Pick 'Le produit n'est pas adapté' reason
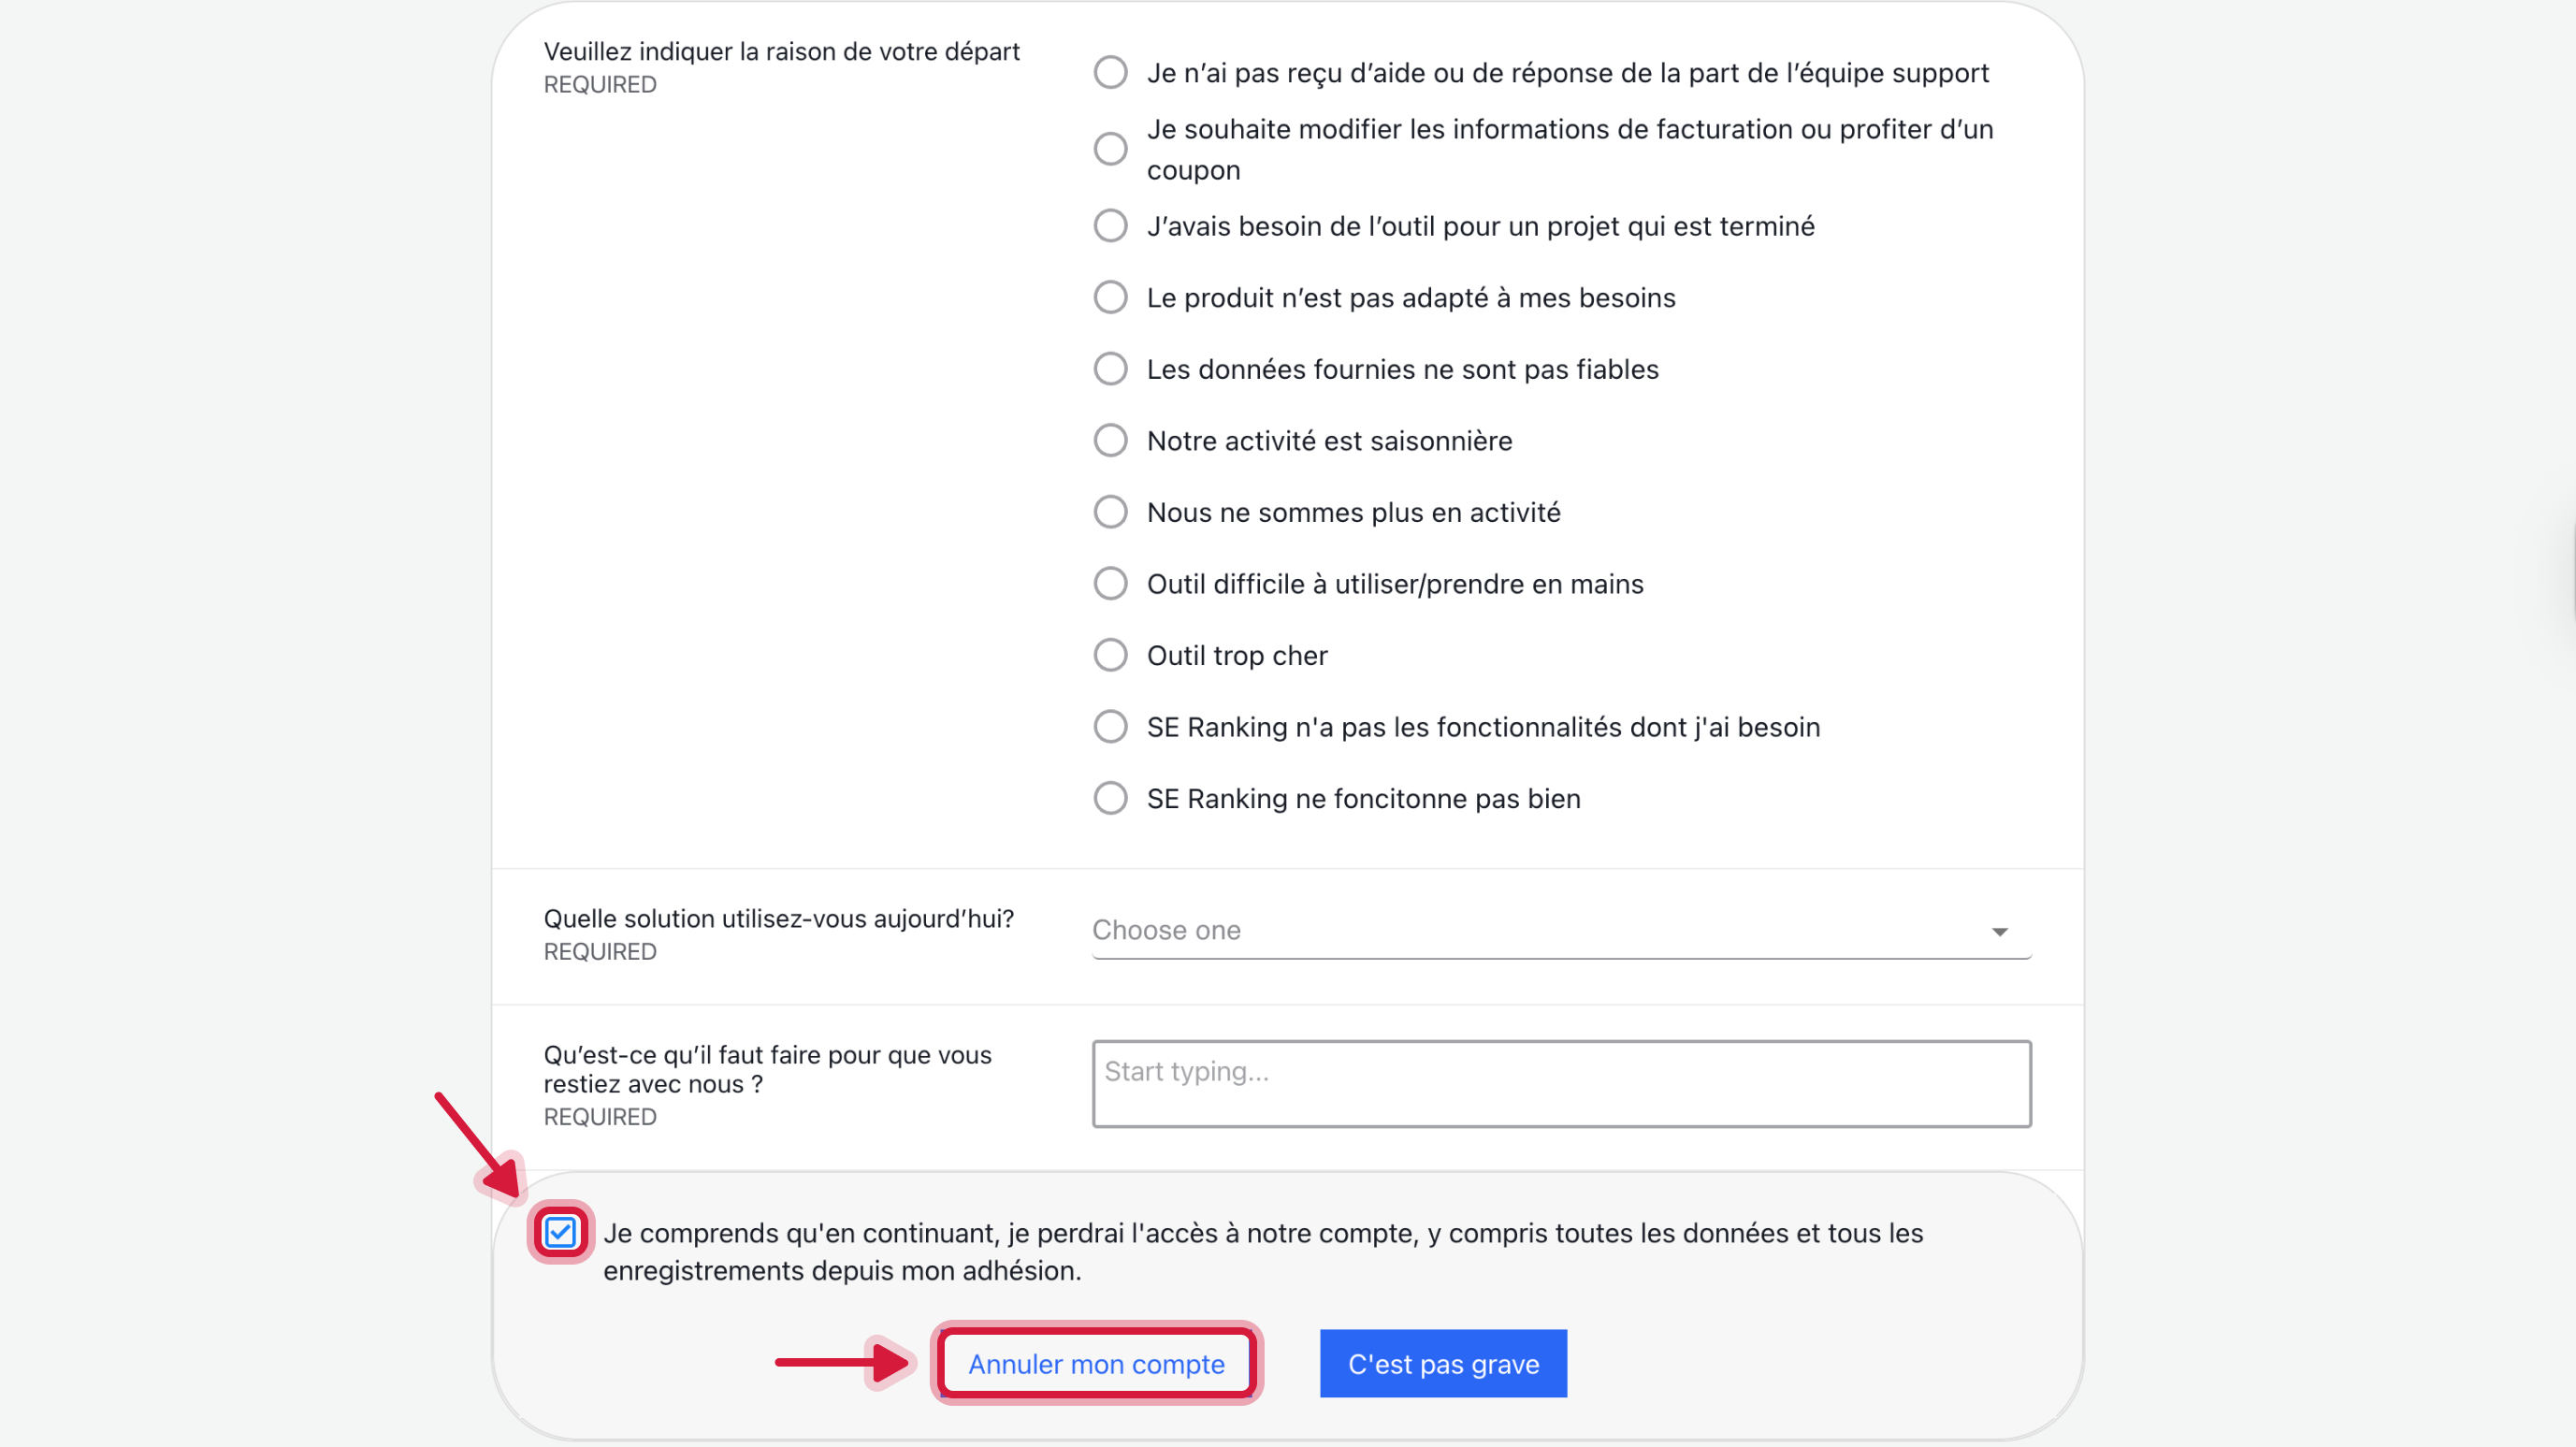The image size is (2576, 1447). tap(1110, 298)
